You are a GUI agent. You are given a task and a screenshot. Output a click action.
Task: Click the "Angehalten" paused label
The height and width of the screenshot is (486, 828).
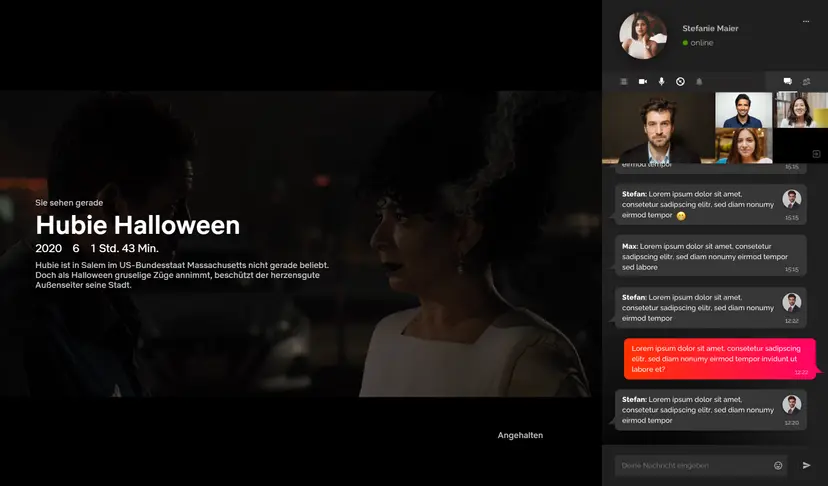[x=520, y=435]
